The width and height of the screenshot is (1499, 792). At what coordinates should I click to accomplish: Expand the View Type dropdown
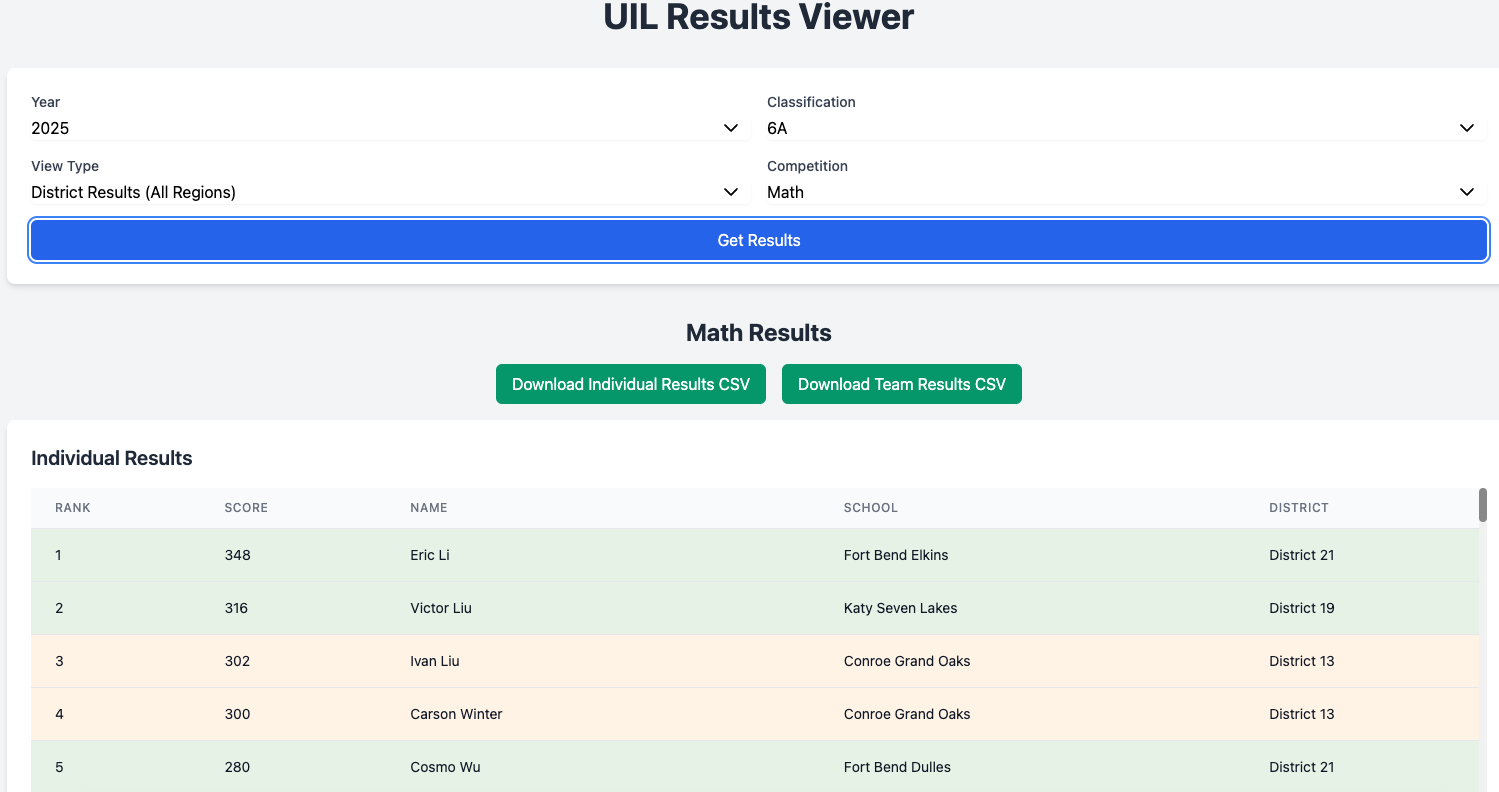(x=389, y=192)
